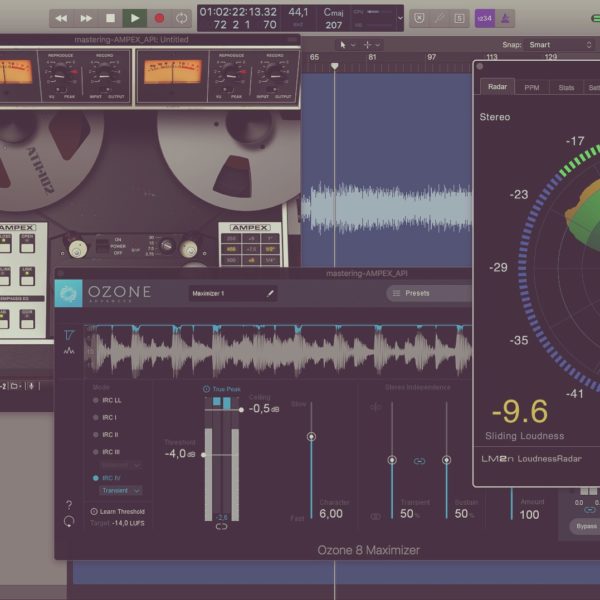This screenshot has width=600, height=600.
Task: Select the audio region waveform in the track
Action: pos(386,209)
